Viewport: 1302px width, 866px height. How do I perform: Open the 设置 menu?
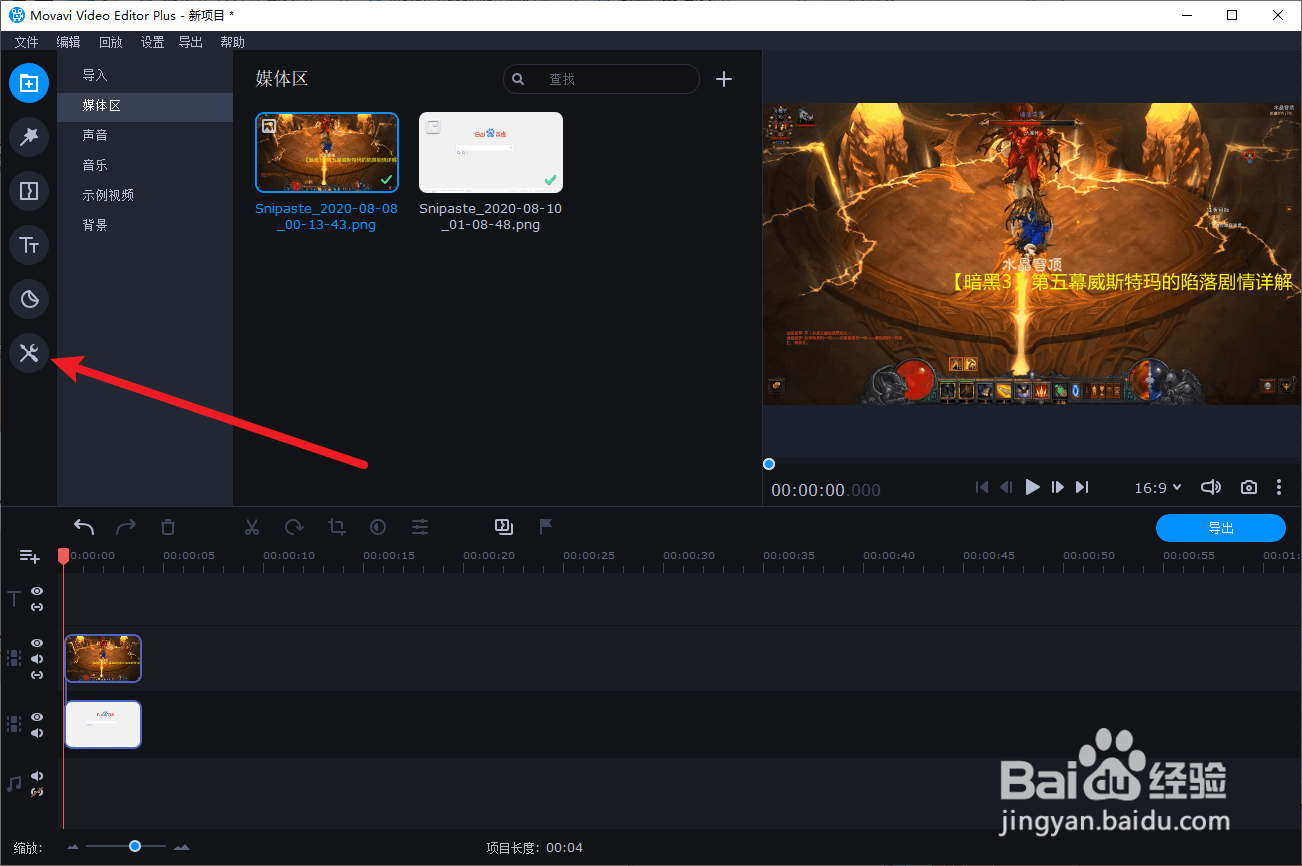[x=152, y=42]
